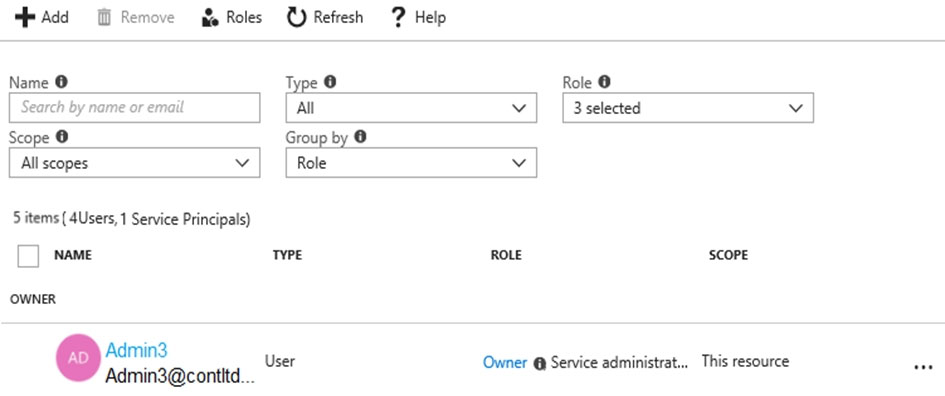
Task: Click the Search by name or email field
Action: pyautogui.click(x=134, y=108)
